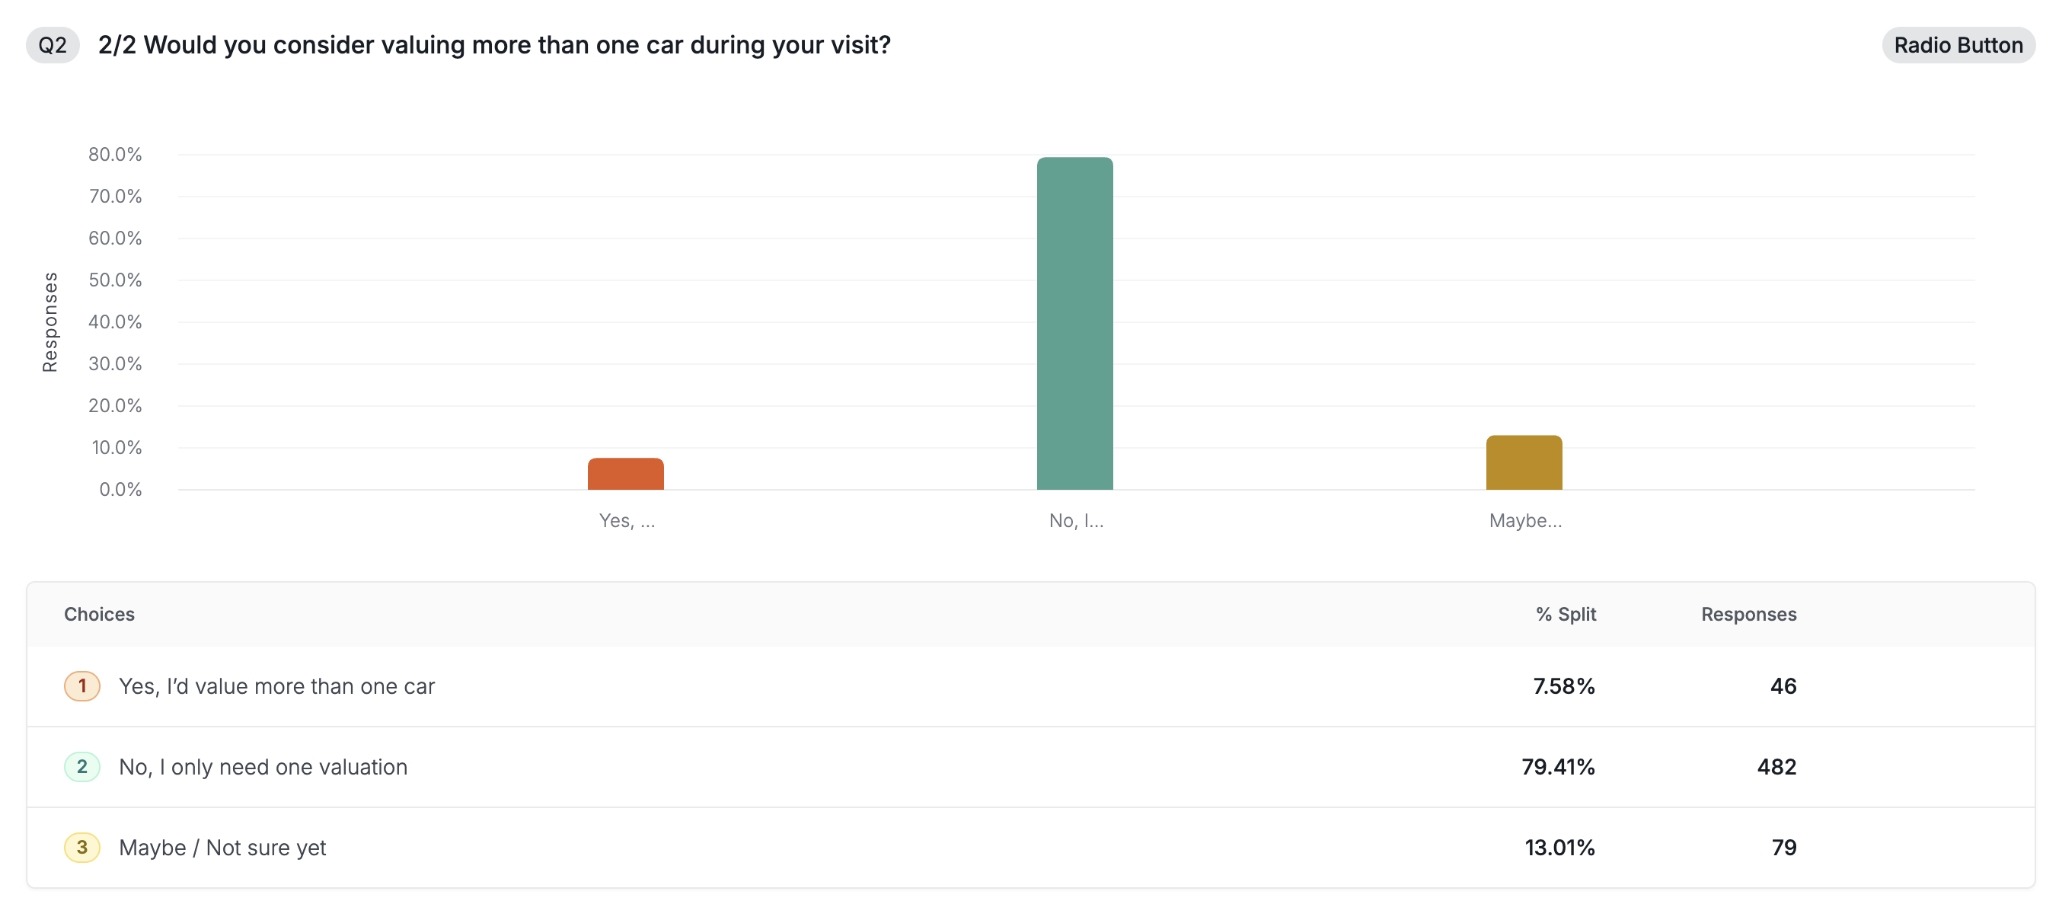Image resolution: width=2062 pixels, height=914 pixels.
Task: Click the 'Yes, ...' x-axis label
Action: tap(627, 520)
